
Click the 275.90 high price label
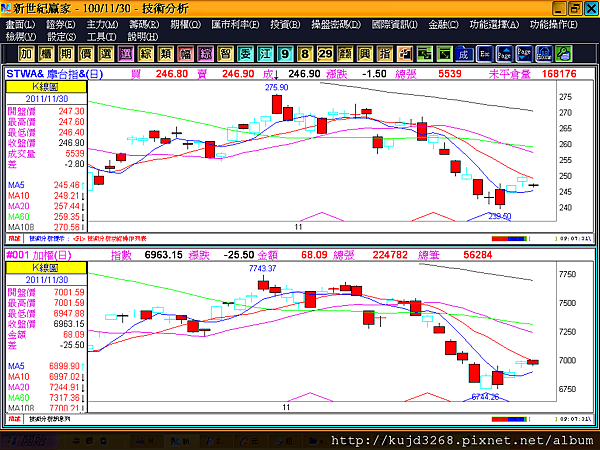click(276, 88)
